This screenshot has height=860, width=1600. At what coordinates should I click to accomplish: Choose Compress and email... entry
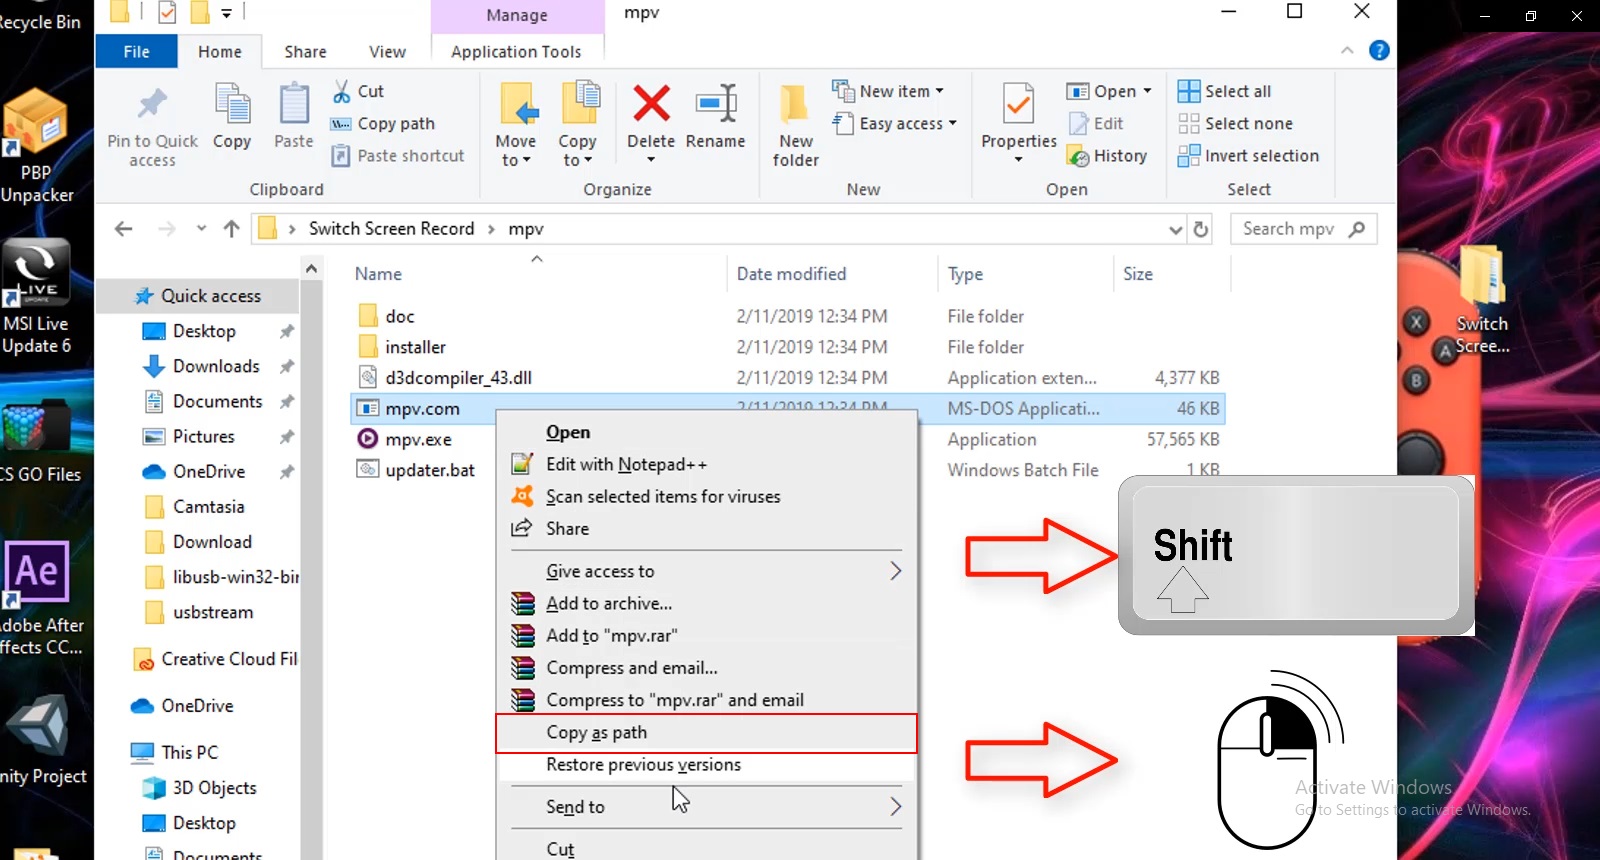707,668
